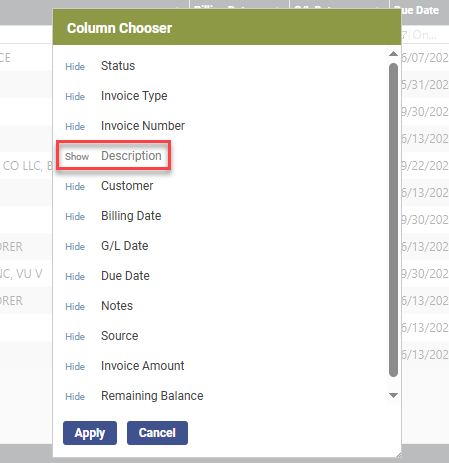Hide the Source column

click(75, 336)
